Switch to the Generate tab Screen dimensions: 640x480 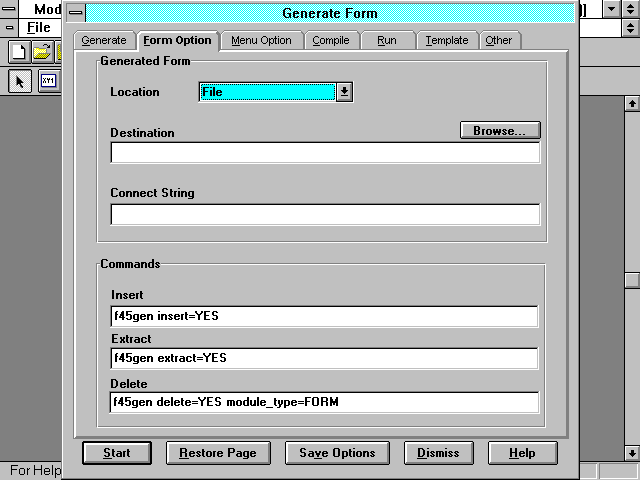pyautogui.click(x=103, y=41)
